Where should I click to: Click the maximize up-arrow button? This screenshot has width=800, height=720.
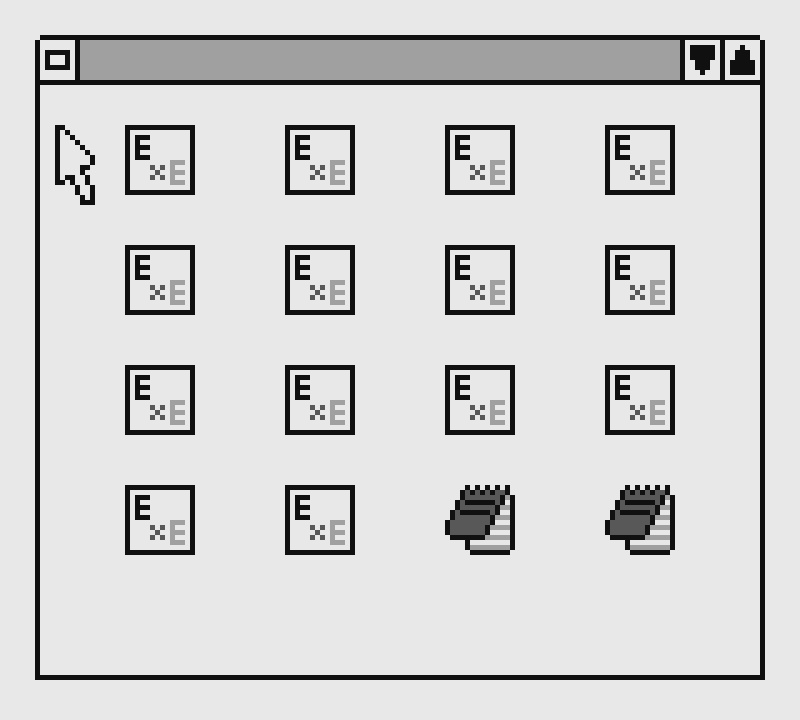click(742, 60)
